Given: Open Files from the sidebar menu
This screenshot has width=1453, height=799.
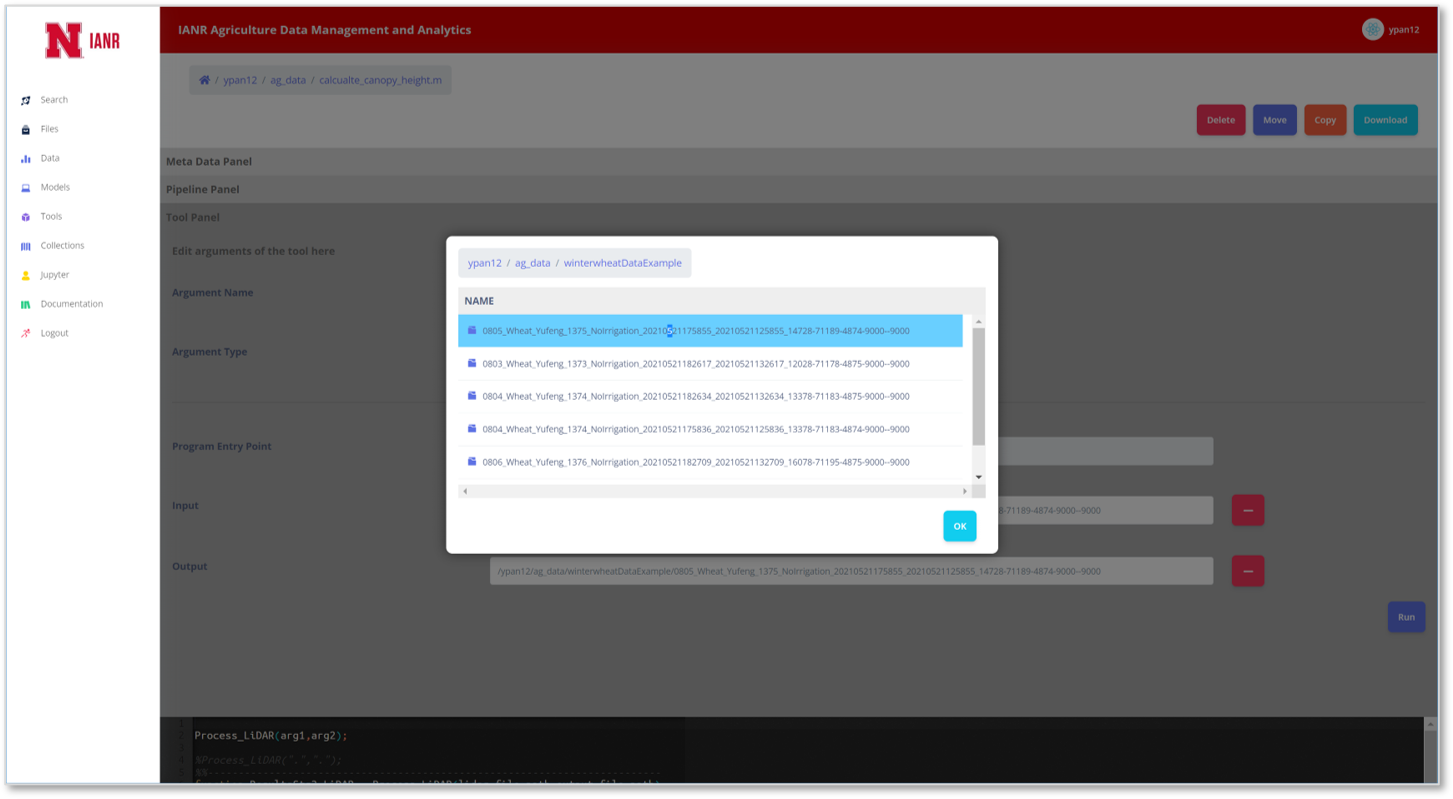Looking at the screenshot, I should point(49,129).
